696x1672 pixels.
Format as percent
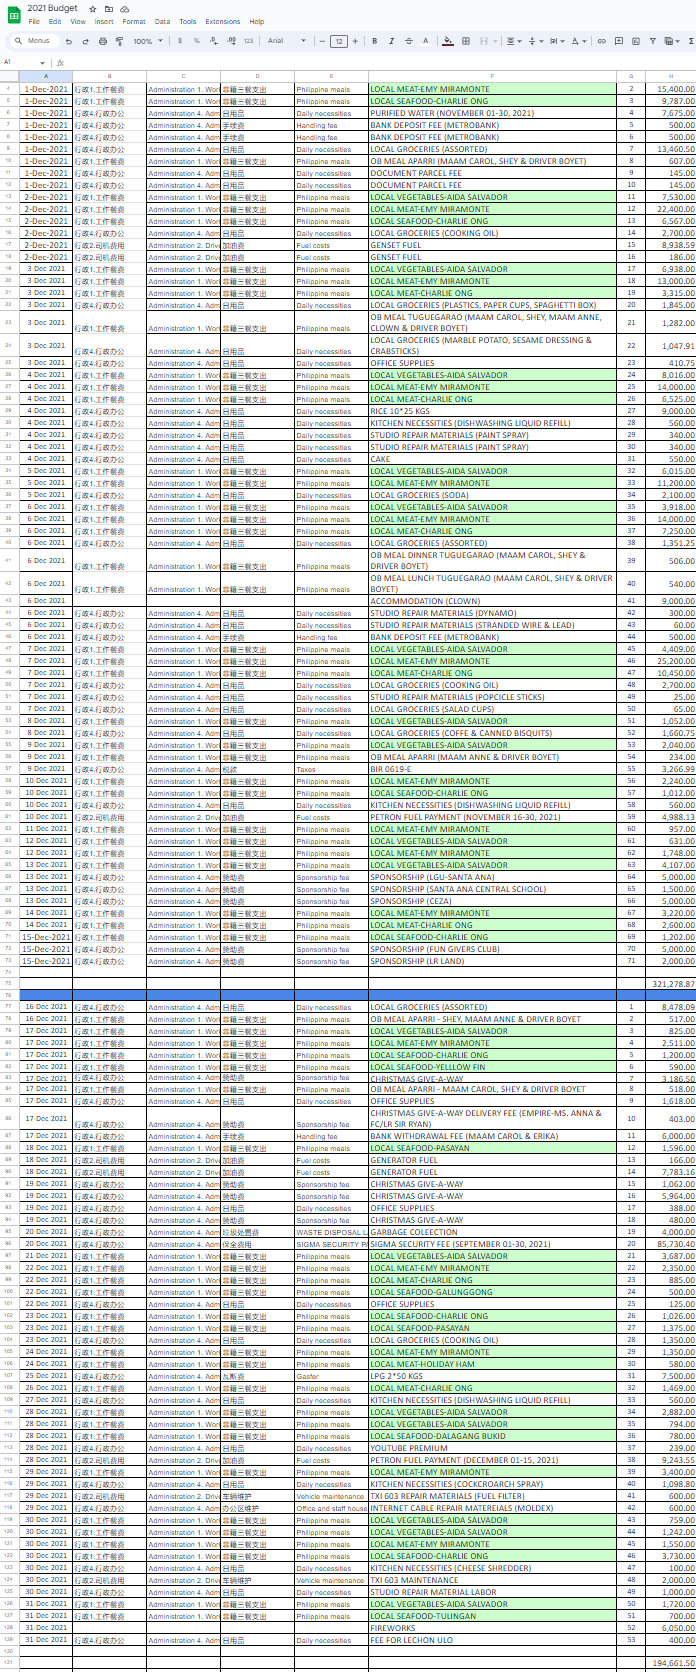[196, 41]
